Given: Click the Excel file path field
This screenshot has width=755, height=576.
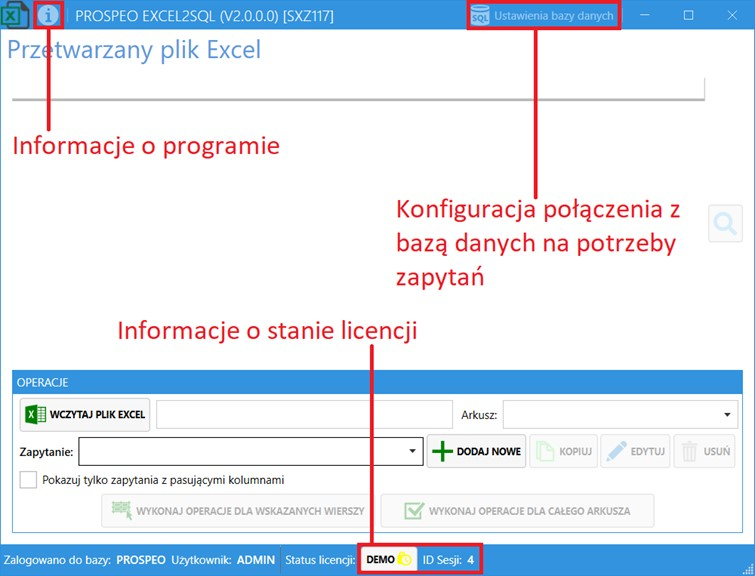Looking at the screenshot, I should coord(304,415).
